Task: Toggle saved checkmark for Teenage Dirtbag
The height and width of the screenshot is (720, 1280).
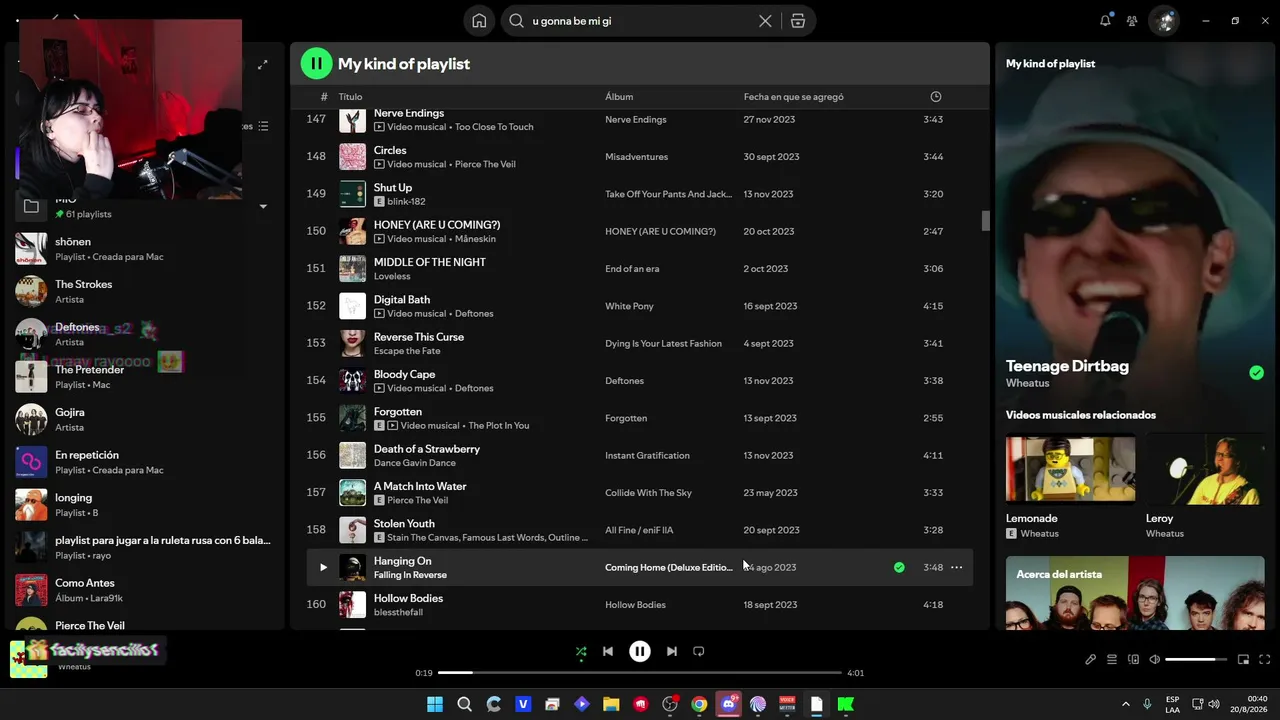Action: coord(1256,373)
